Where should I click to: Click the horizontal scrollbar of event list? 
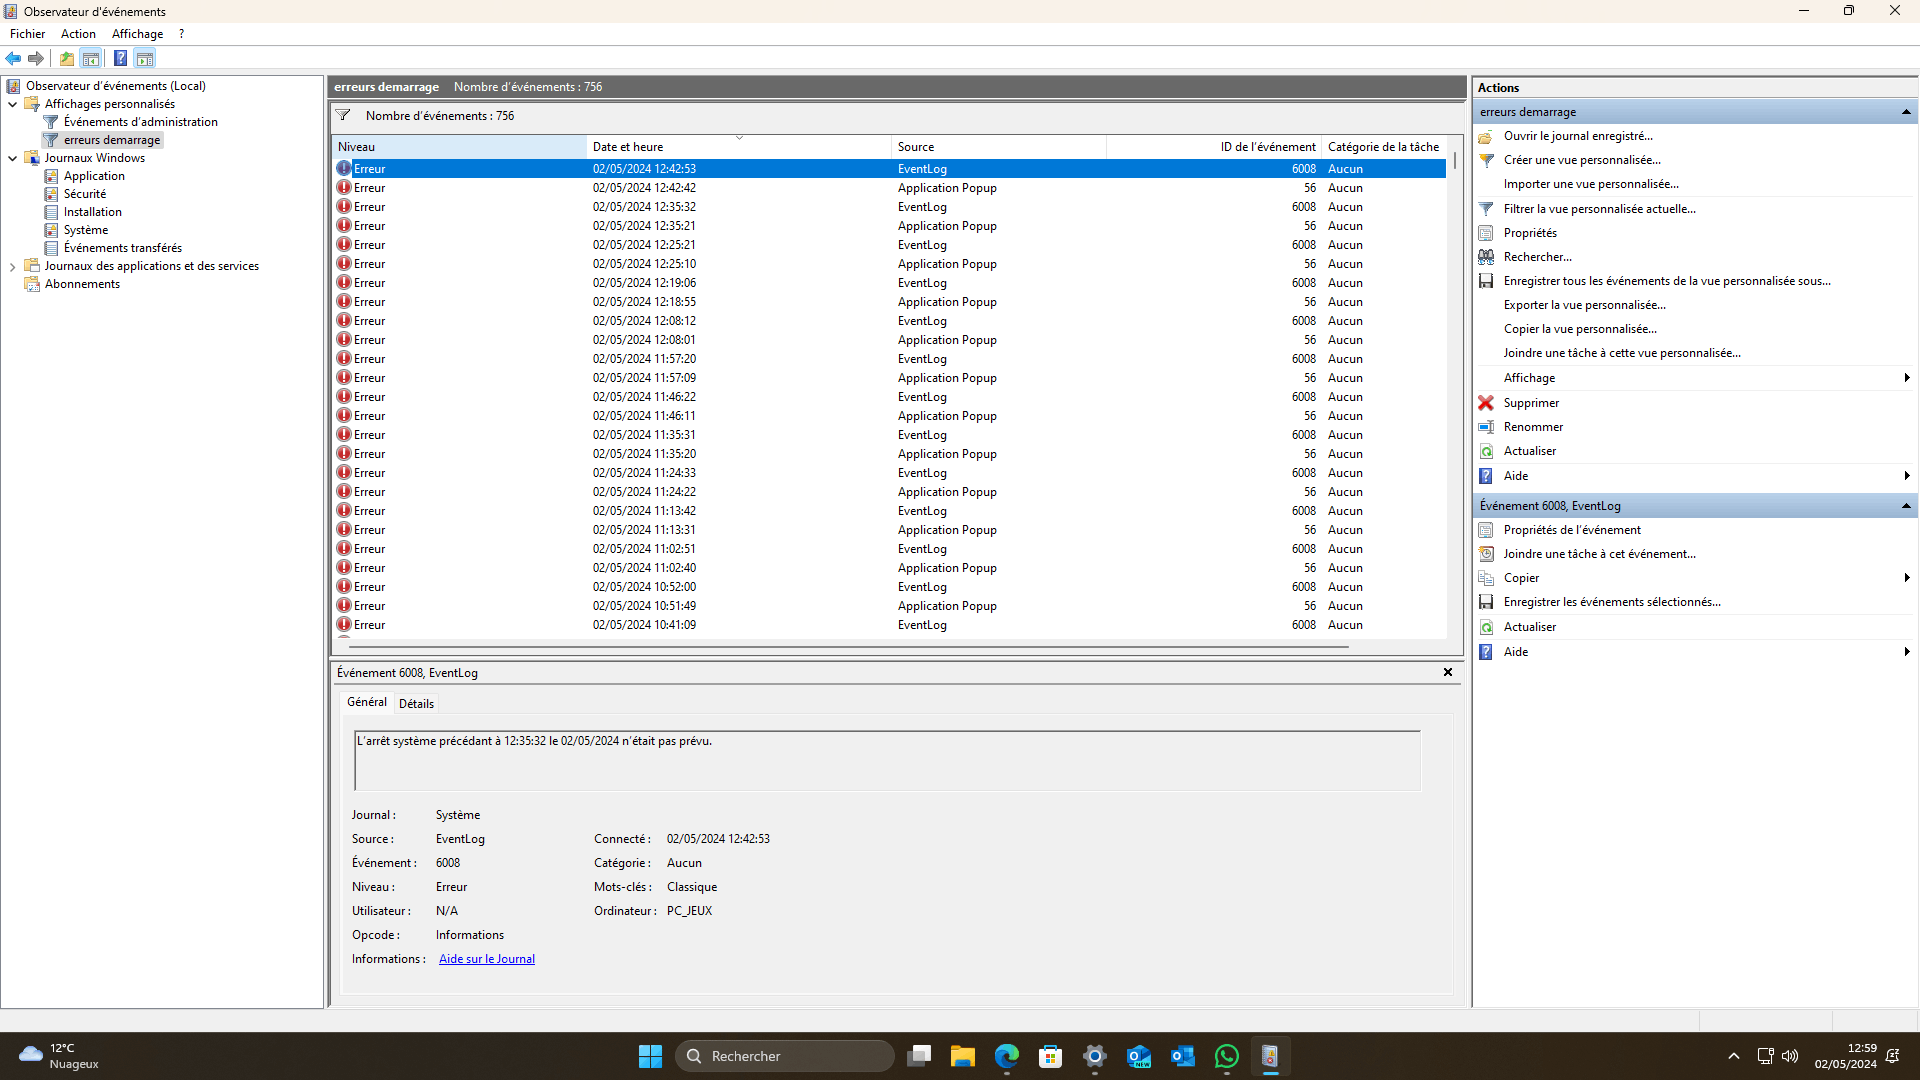point(848,647)
